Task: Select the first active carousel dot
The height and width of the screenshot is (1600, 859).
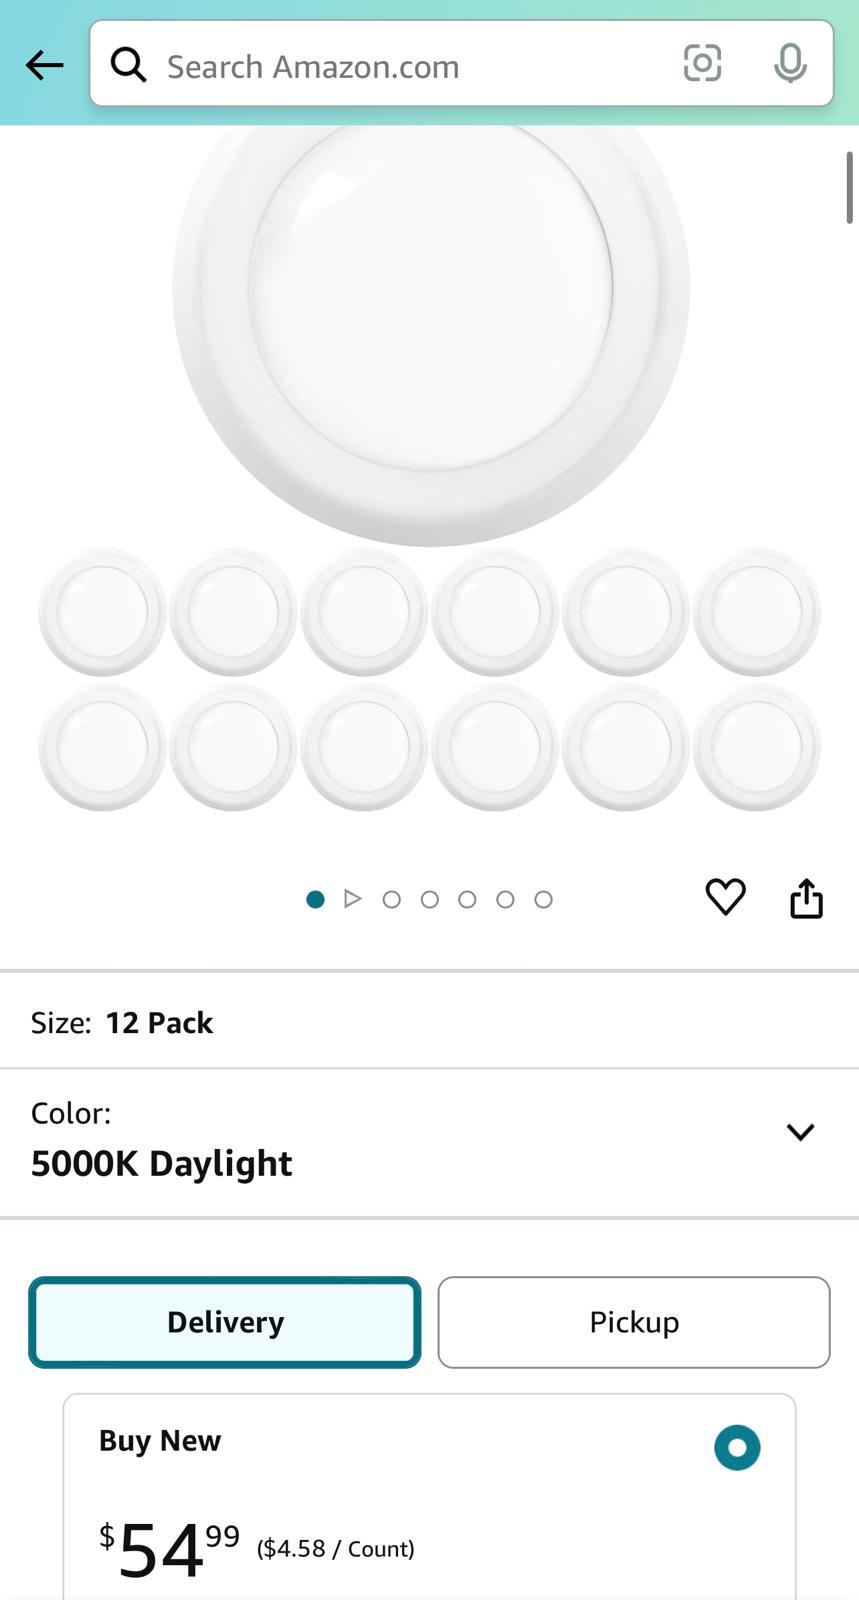Action: tap(315, 900)
